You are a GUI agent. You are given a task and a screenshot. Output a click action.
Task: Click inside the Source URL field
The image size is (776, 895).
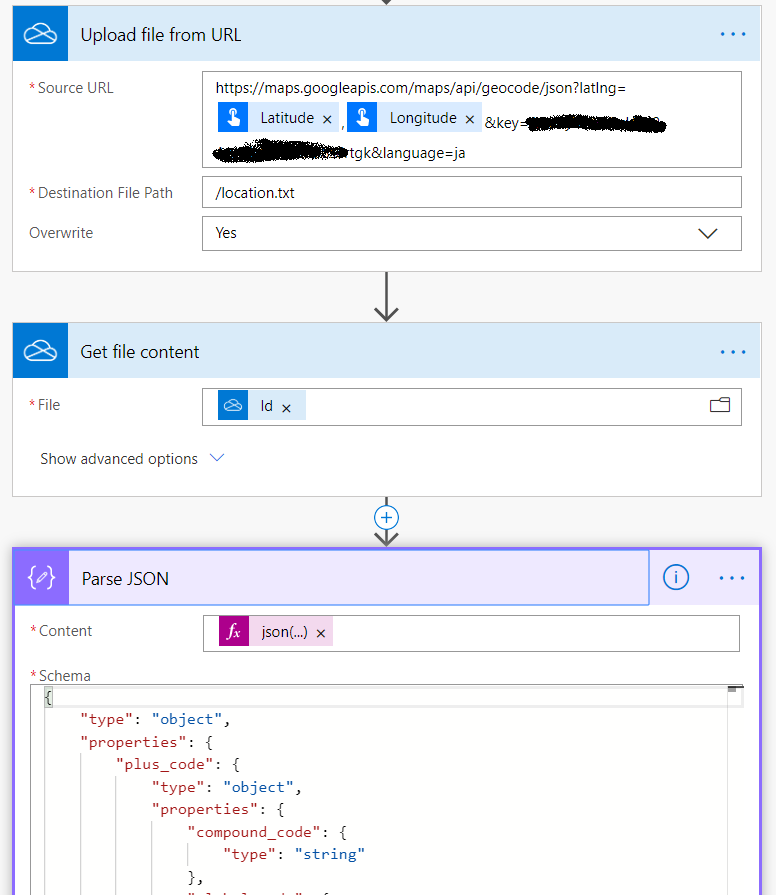[x=472, y=119]
